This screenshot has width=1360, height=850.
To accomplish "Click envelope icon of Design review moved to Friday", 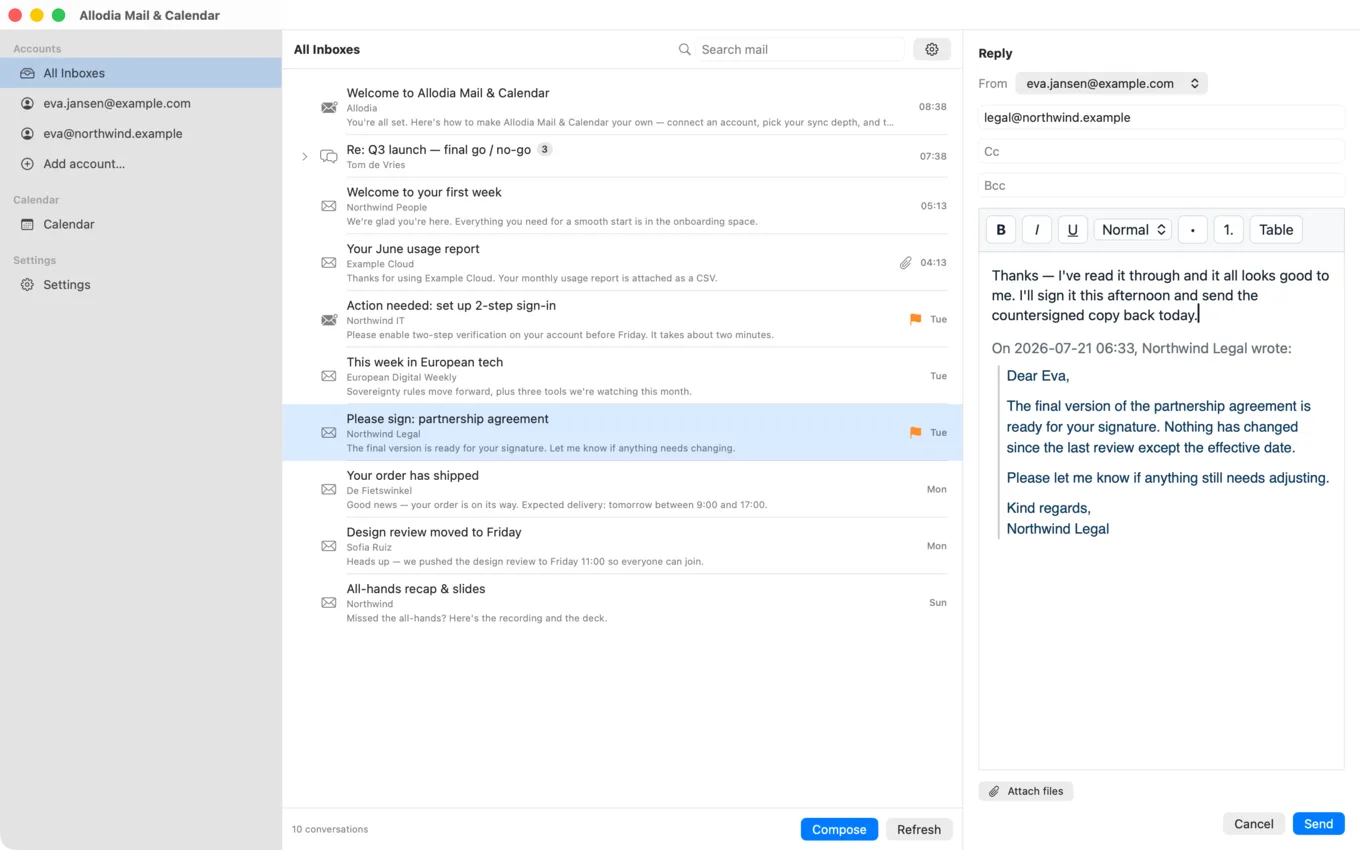I will [328, 546].
